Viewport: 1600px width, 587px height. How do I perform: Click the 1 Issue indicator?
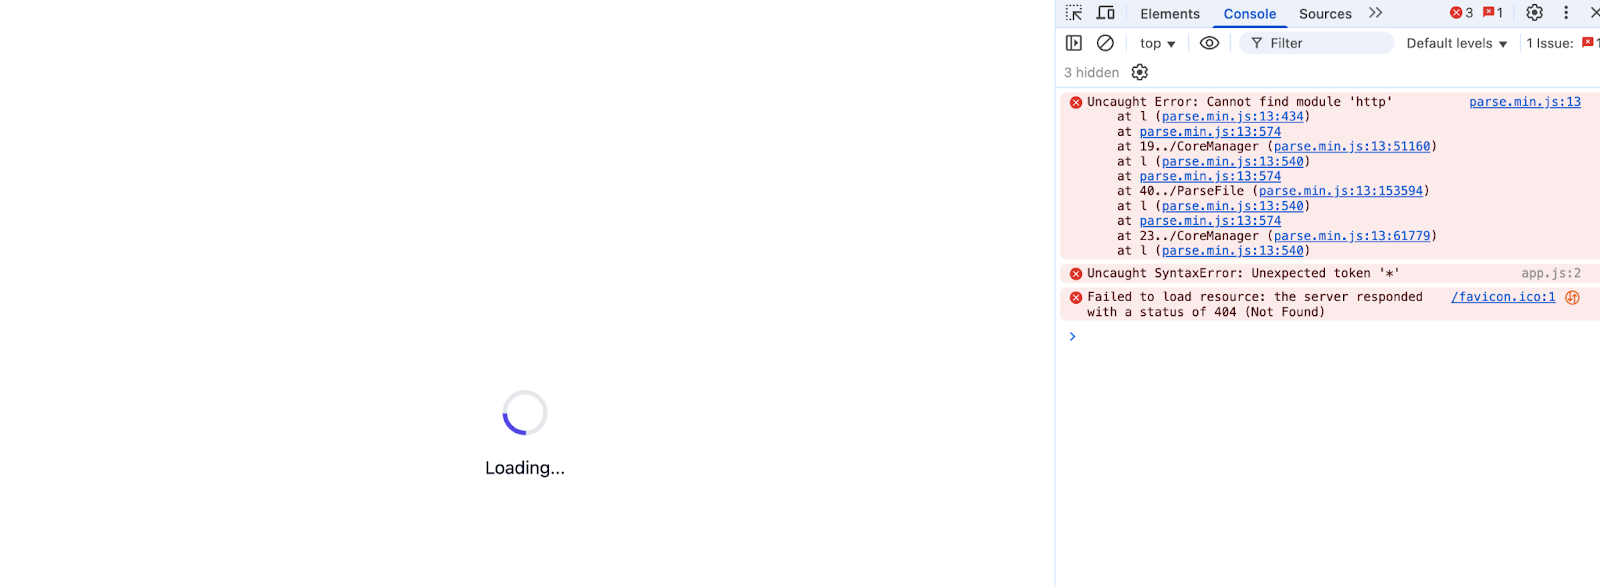(1562, 43)
